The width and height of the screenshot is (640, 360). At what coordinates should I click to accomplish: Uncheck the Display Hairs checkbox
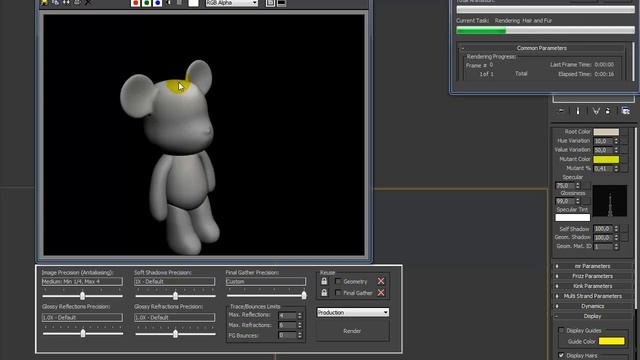pyautogui.click(x=561, y=355)
